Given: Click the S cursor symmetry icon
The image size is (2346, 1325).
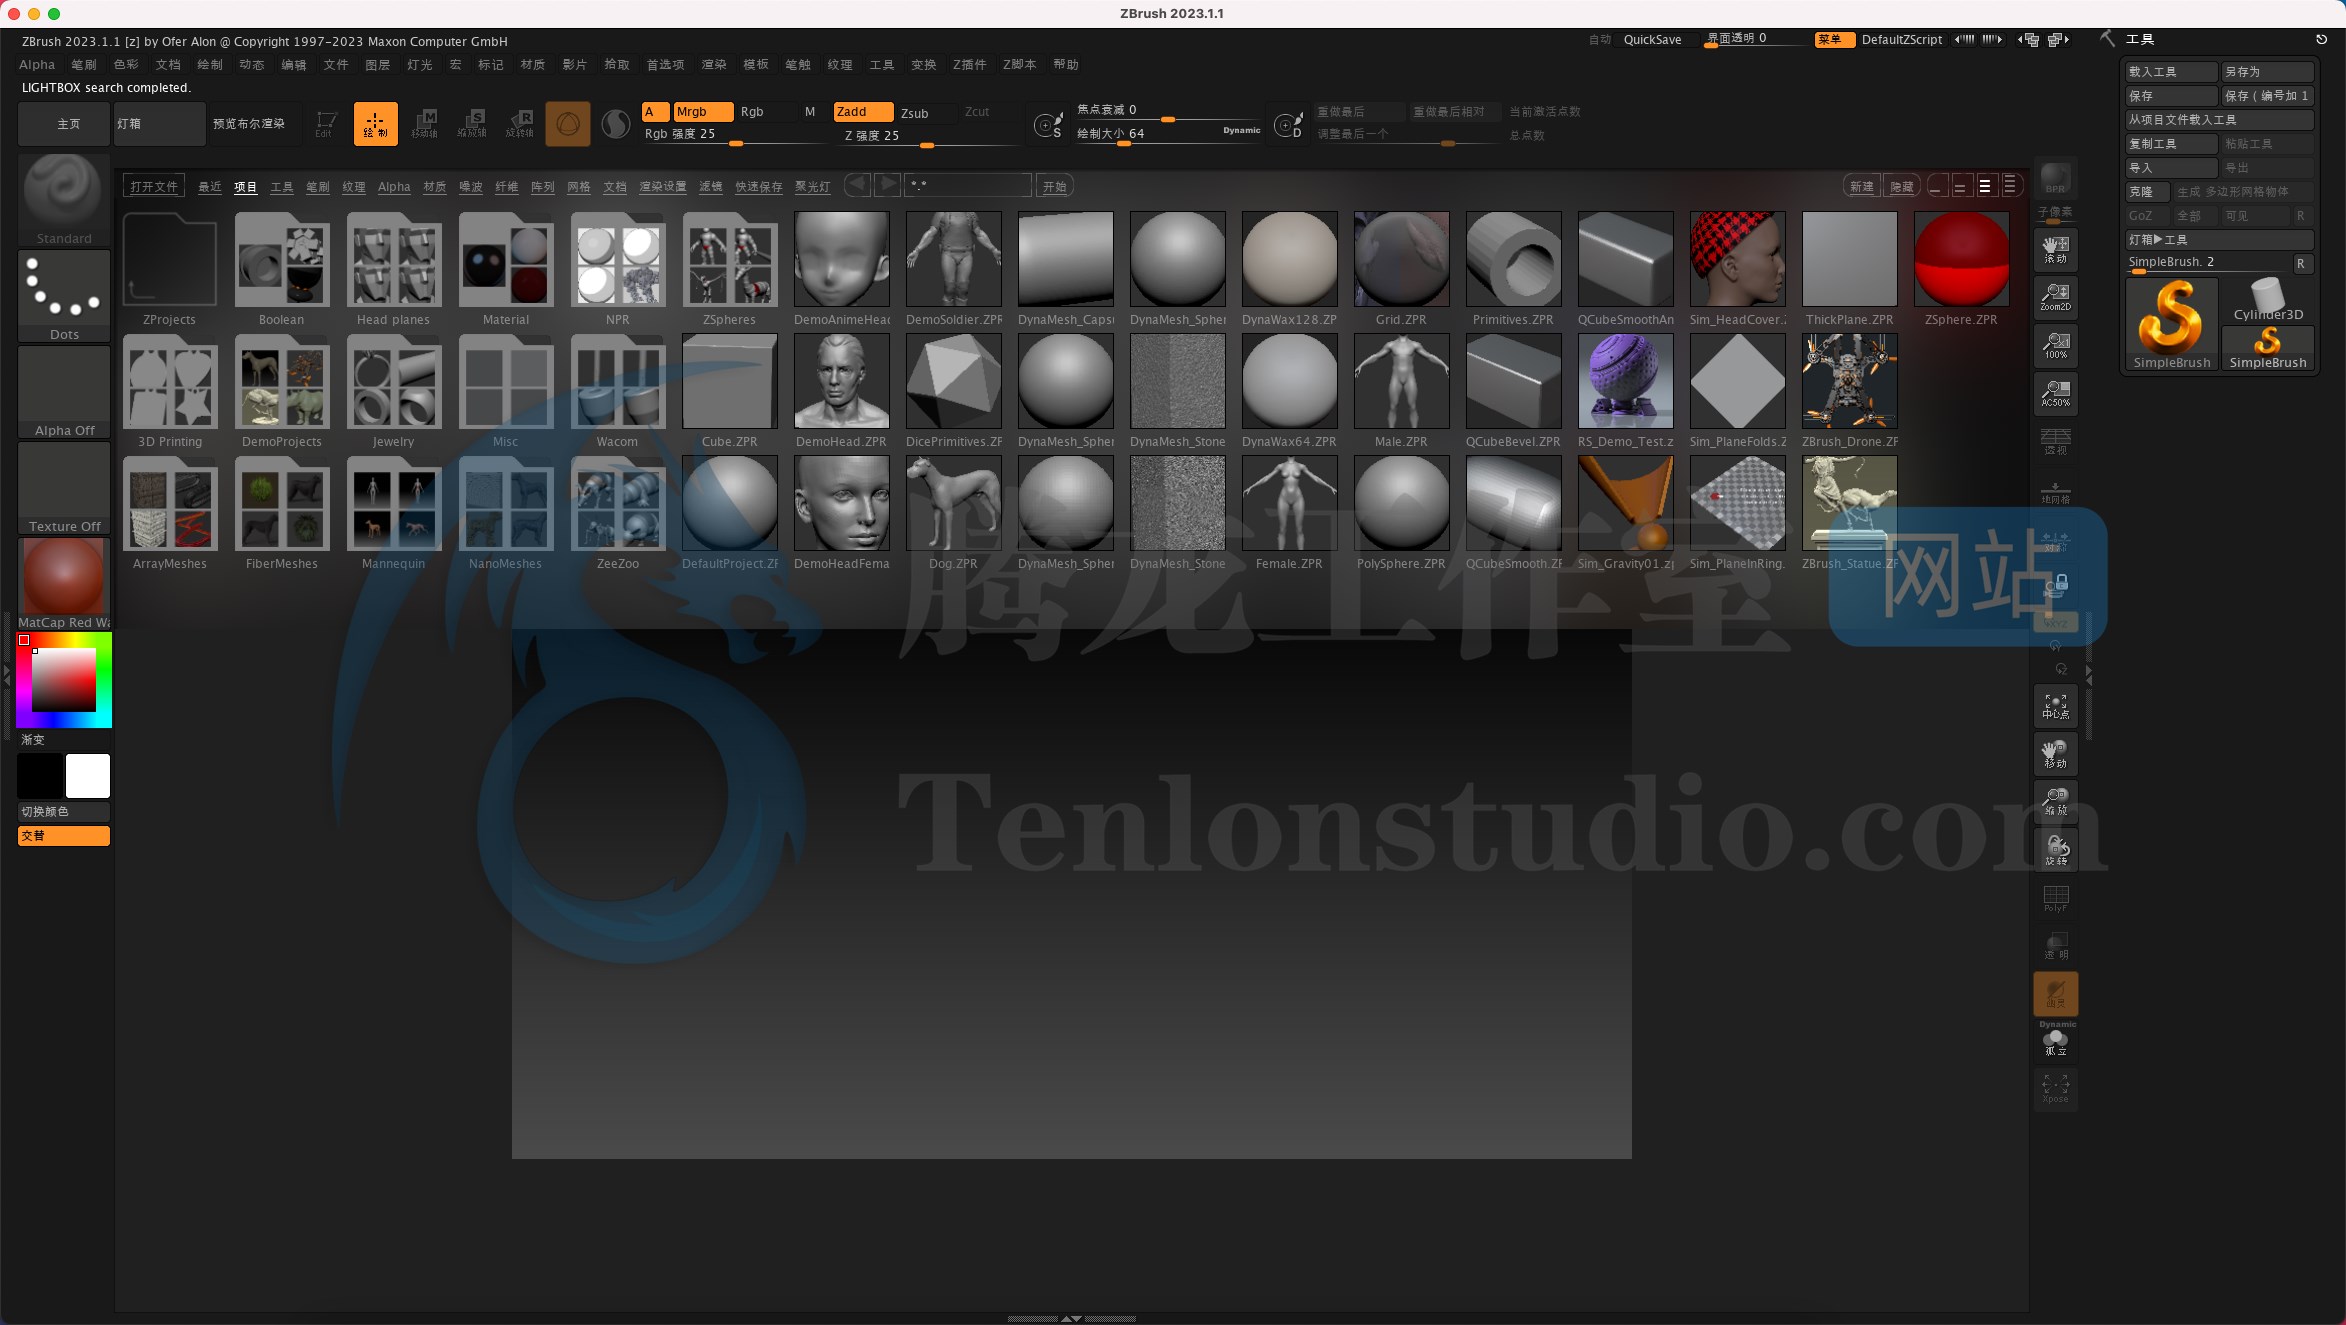Looking at the screenshot, I should [x=1048, y=125].
